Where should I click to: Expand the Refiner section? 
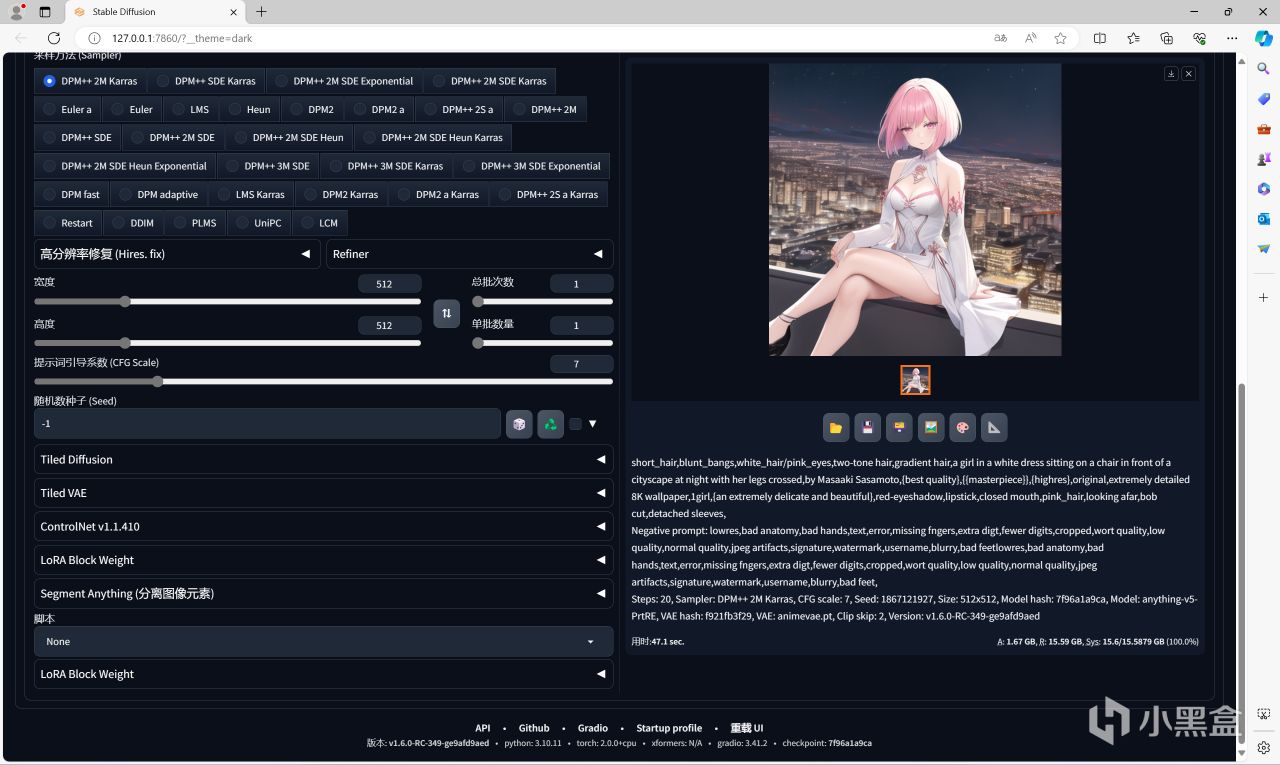coord(470,254)
